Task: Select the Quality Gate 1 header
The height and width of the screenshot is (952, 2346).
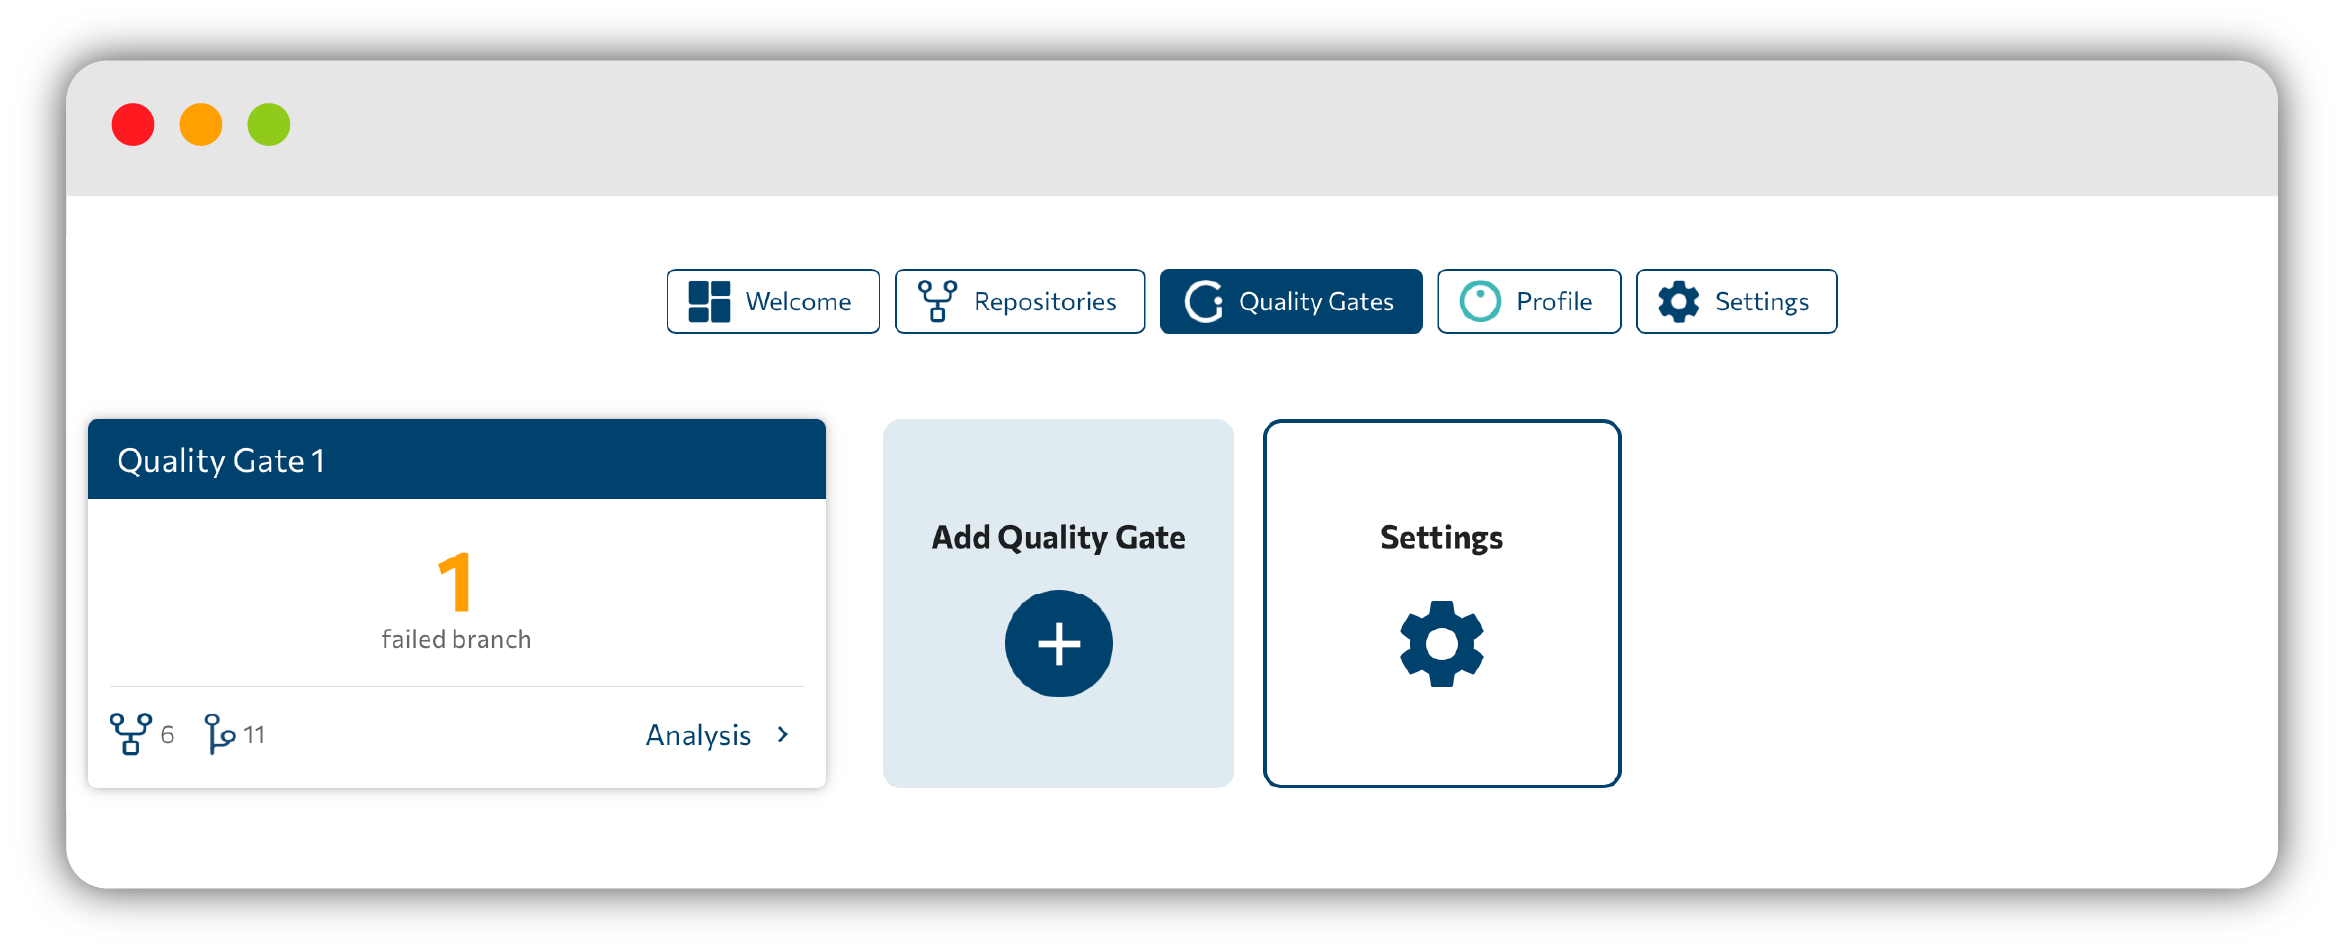Action: 457,459
